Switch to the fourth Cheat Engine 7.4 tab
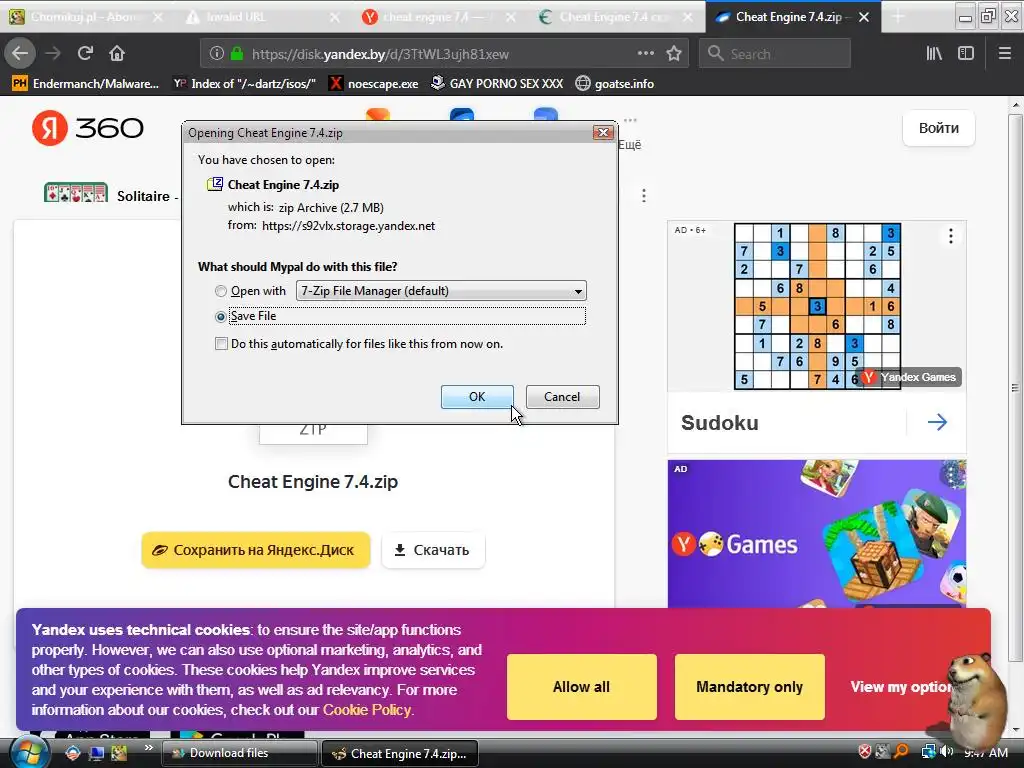The height and width of the screenshot is (768, 1024). click(611, 17)
